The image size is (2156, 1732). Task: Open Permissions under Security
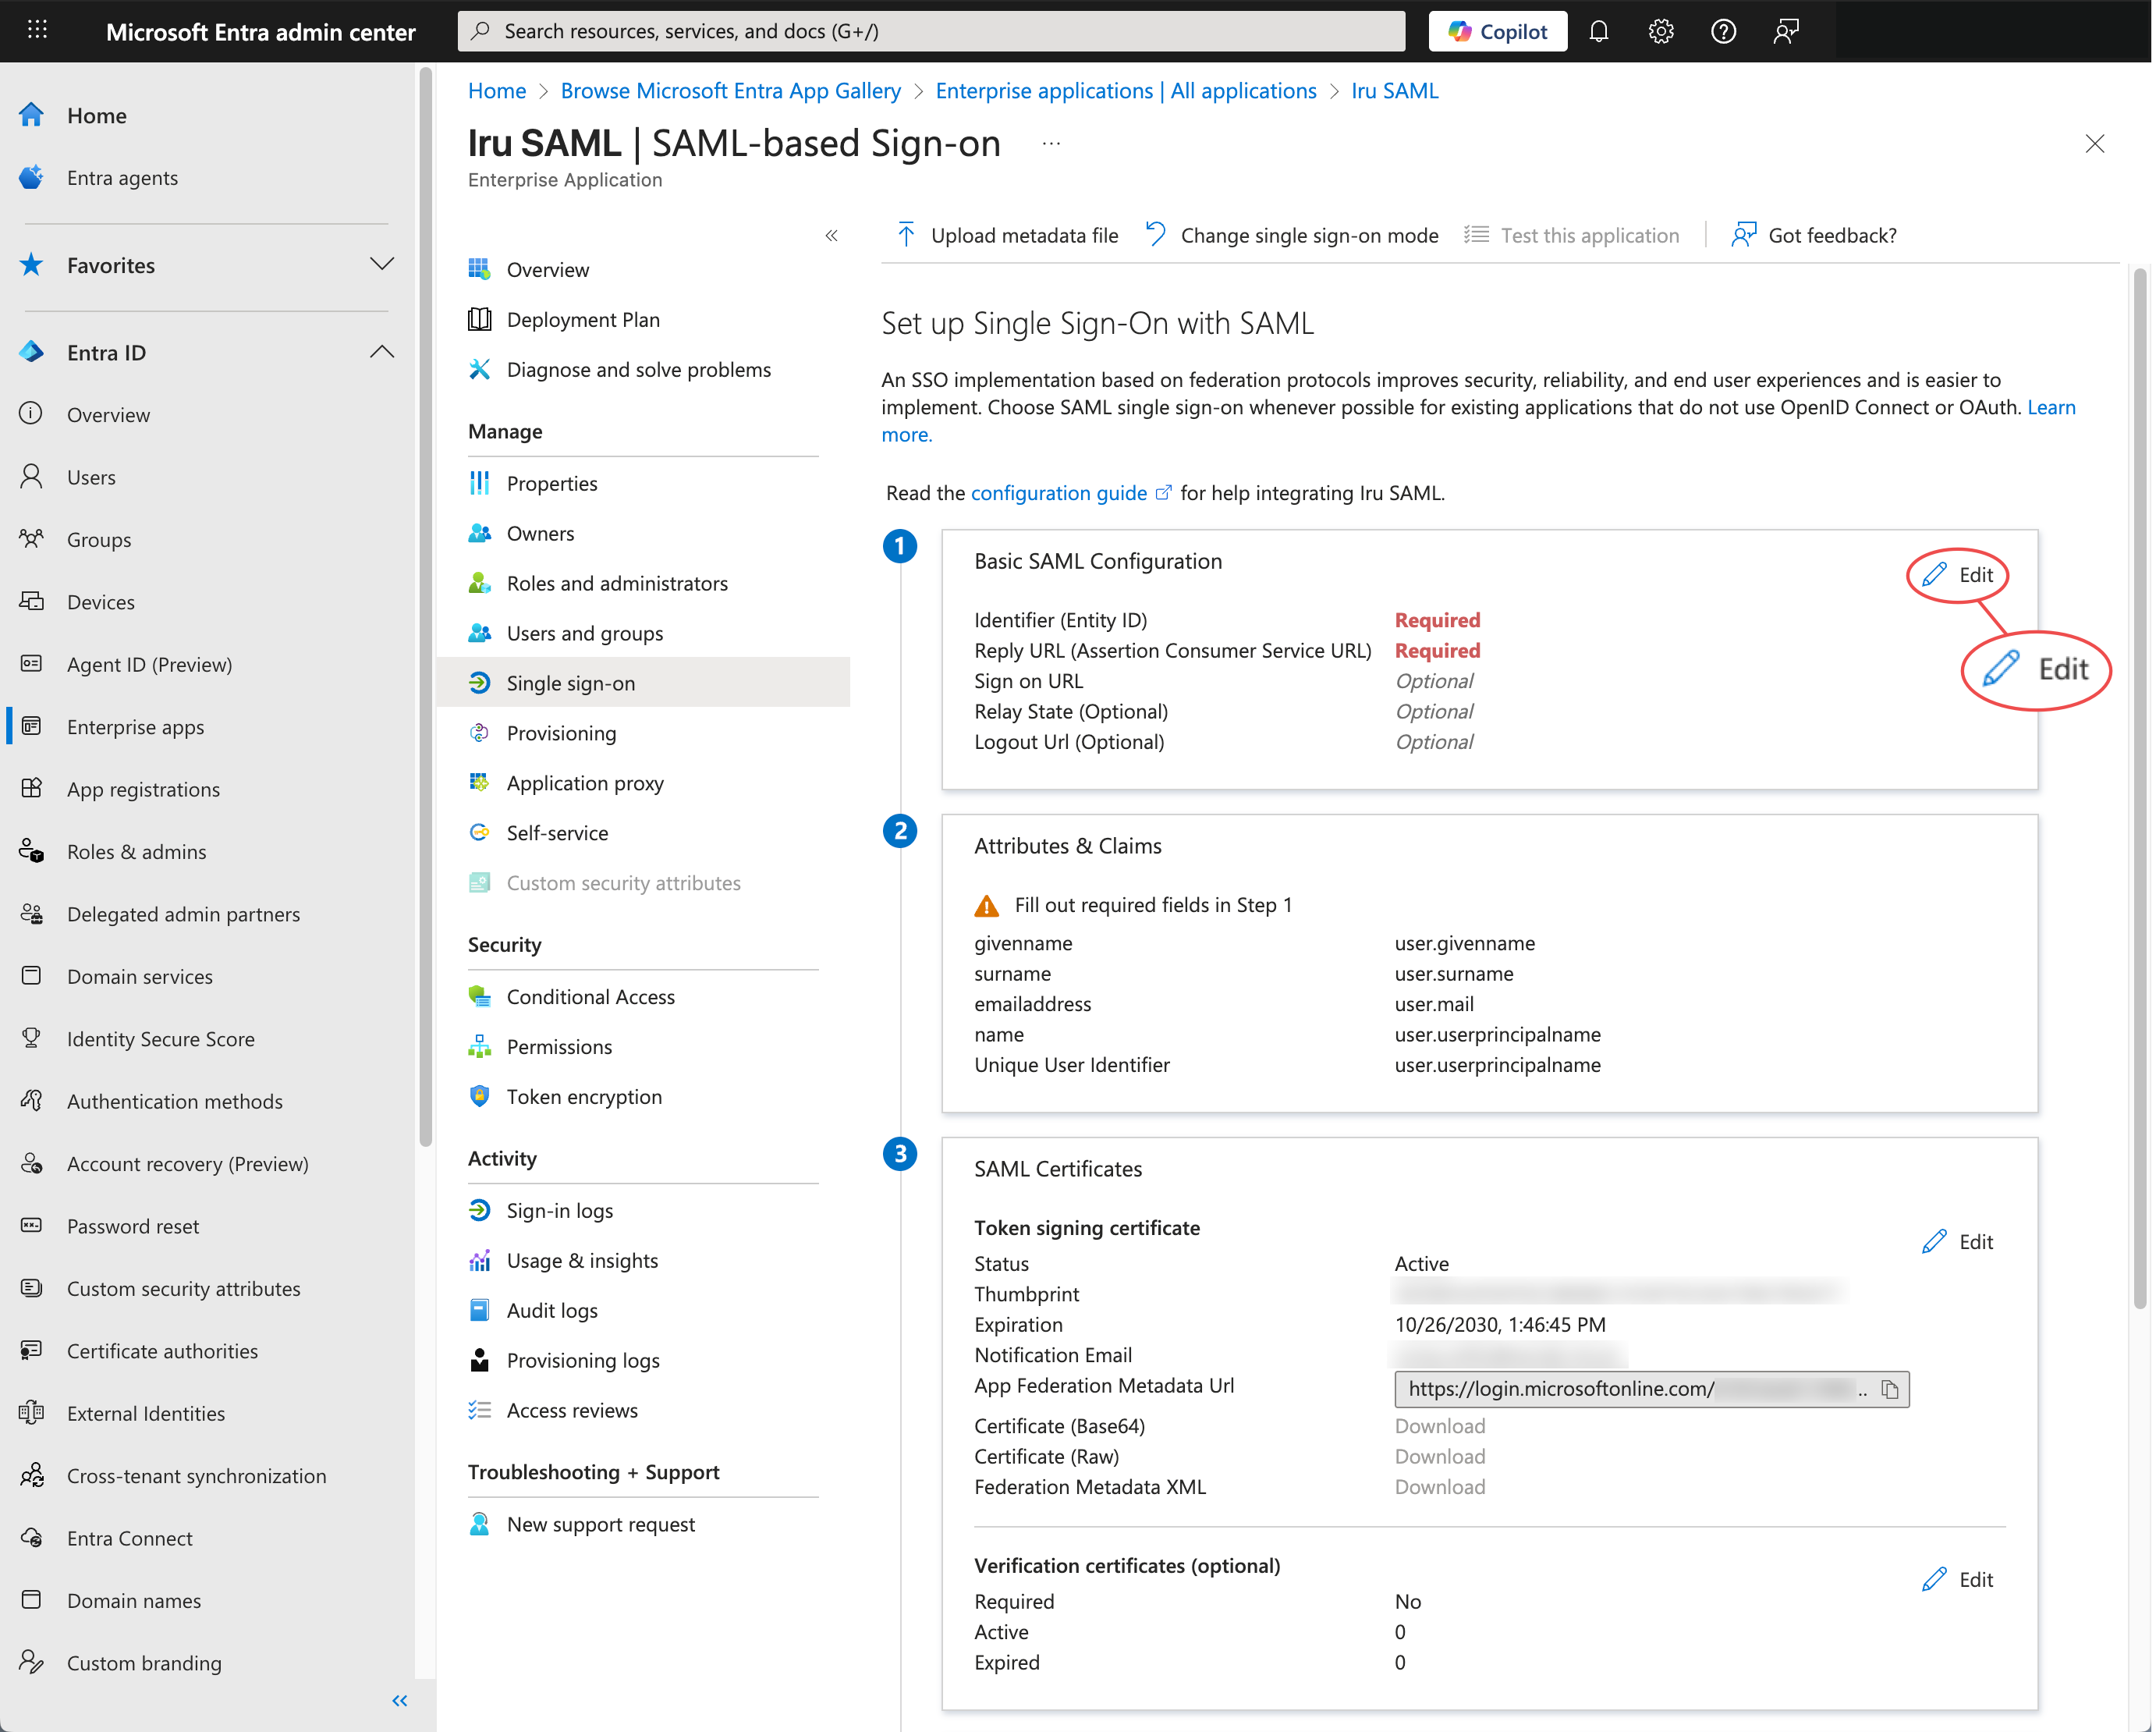[559, 1047]
